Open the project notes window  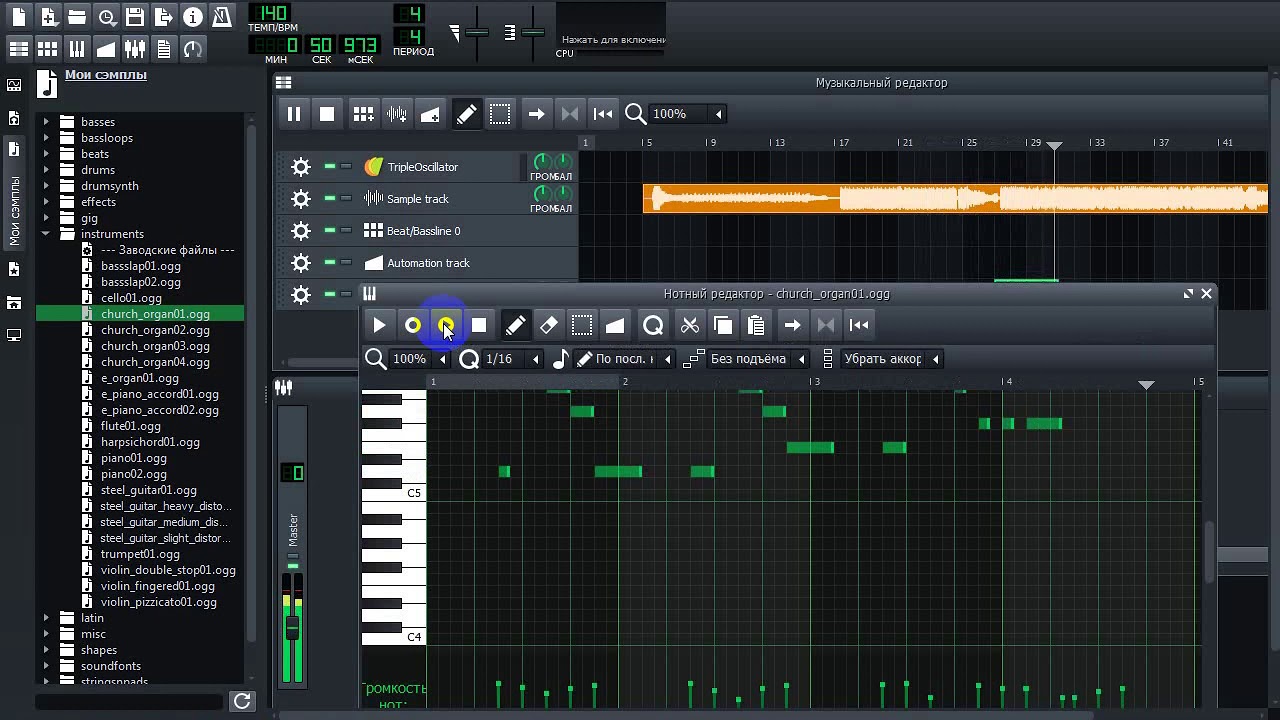(164, 48)
